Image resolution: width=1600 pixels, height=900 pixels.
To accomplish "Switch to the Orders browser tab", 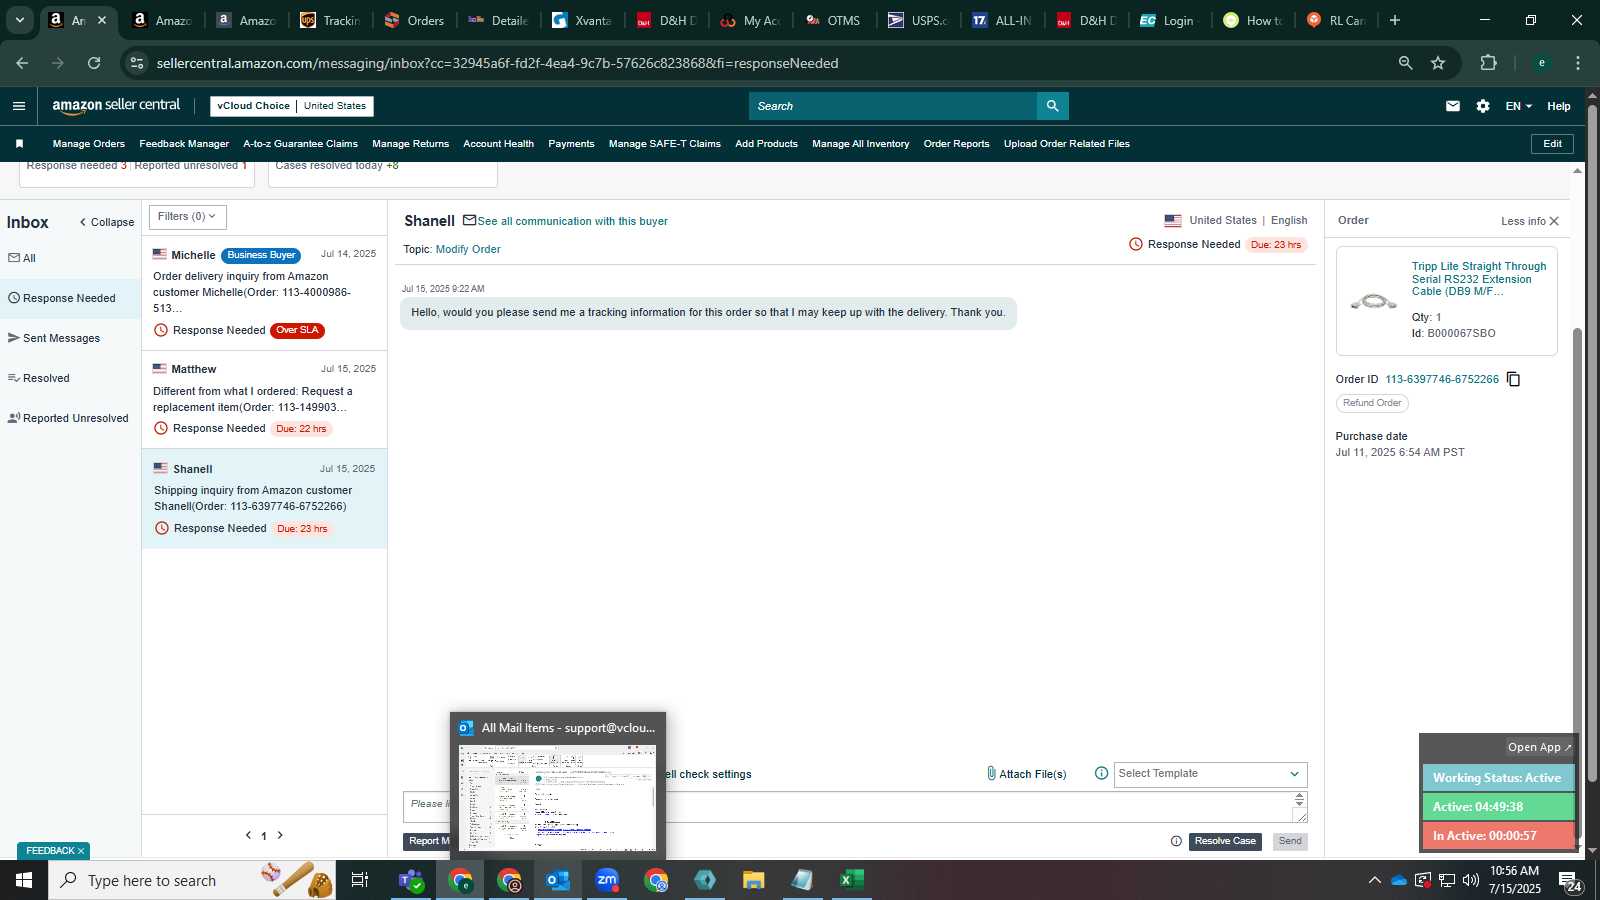I will click(x=415, y=20).
